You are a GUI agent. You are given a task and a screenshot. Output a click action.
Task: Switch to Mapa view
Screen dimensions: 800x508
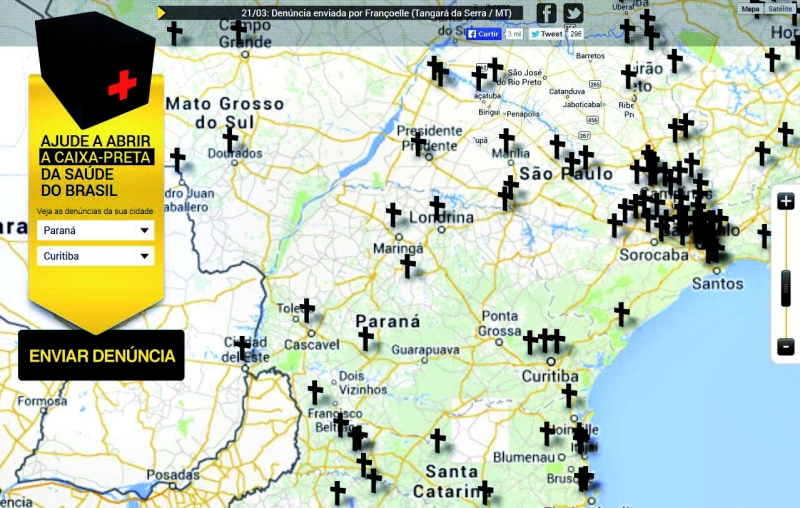(x=750, y=9)
